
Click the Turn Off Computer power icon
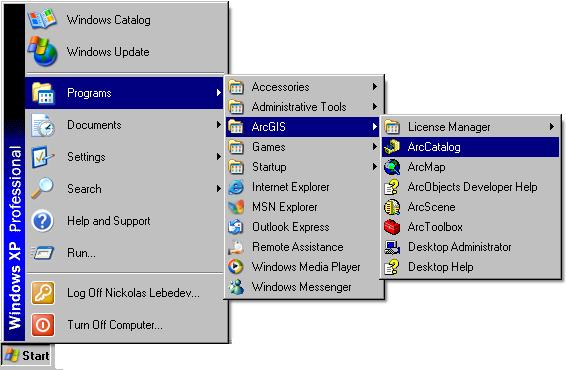[43, 325]
